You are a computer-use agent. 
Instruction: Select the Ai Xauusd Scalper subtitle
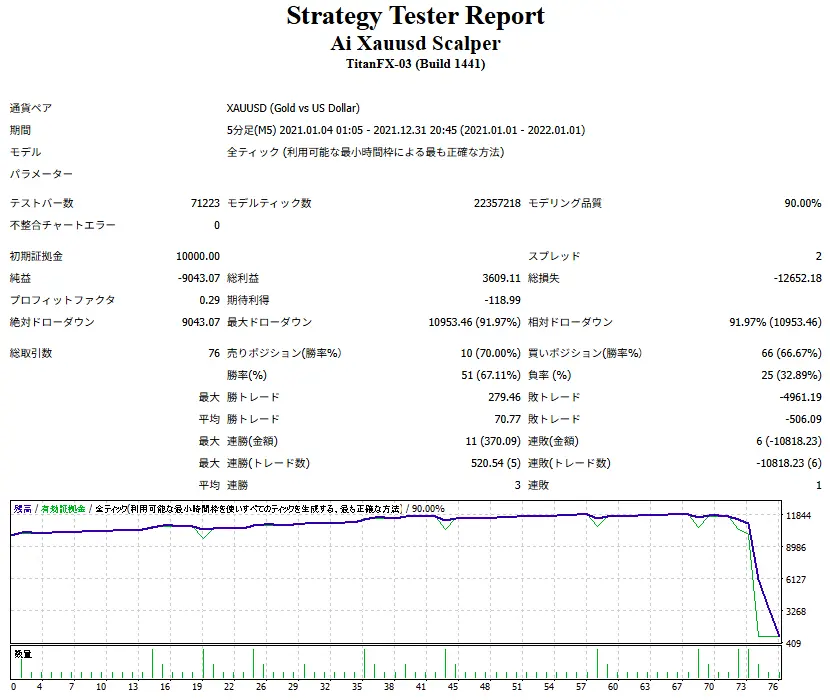[415, 43]
